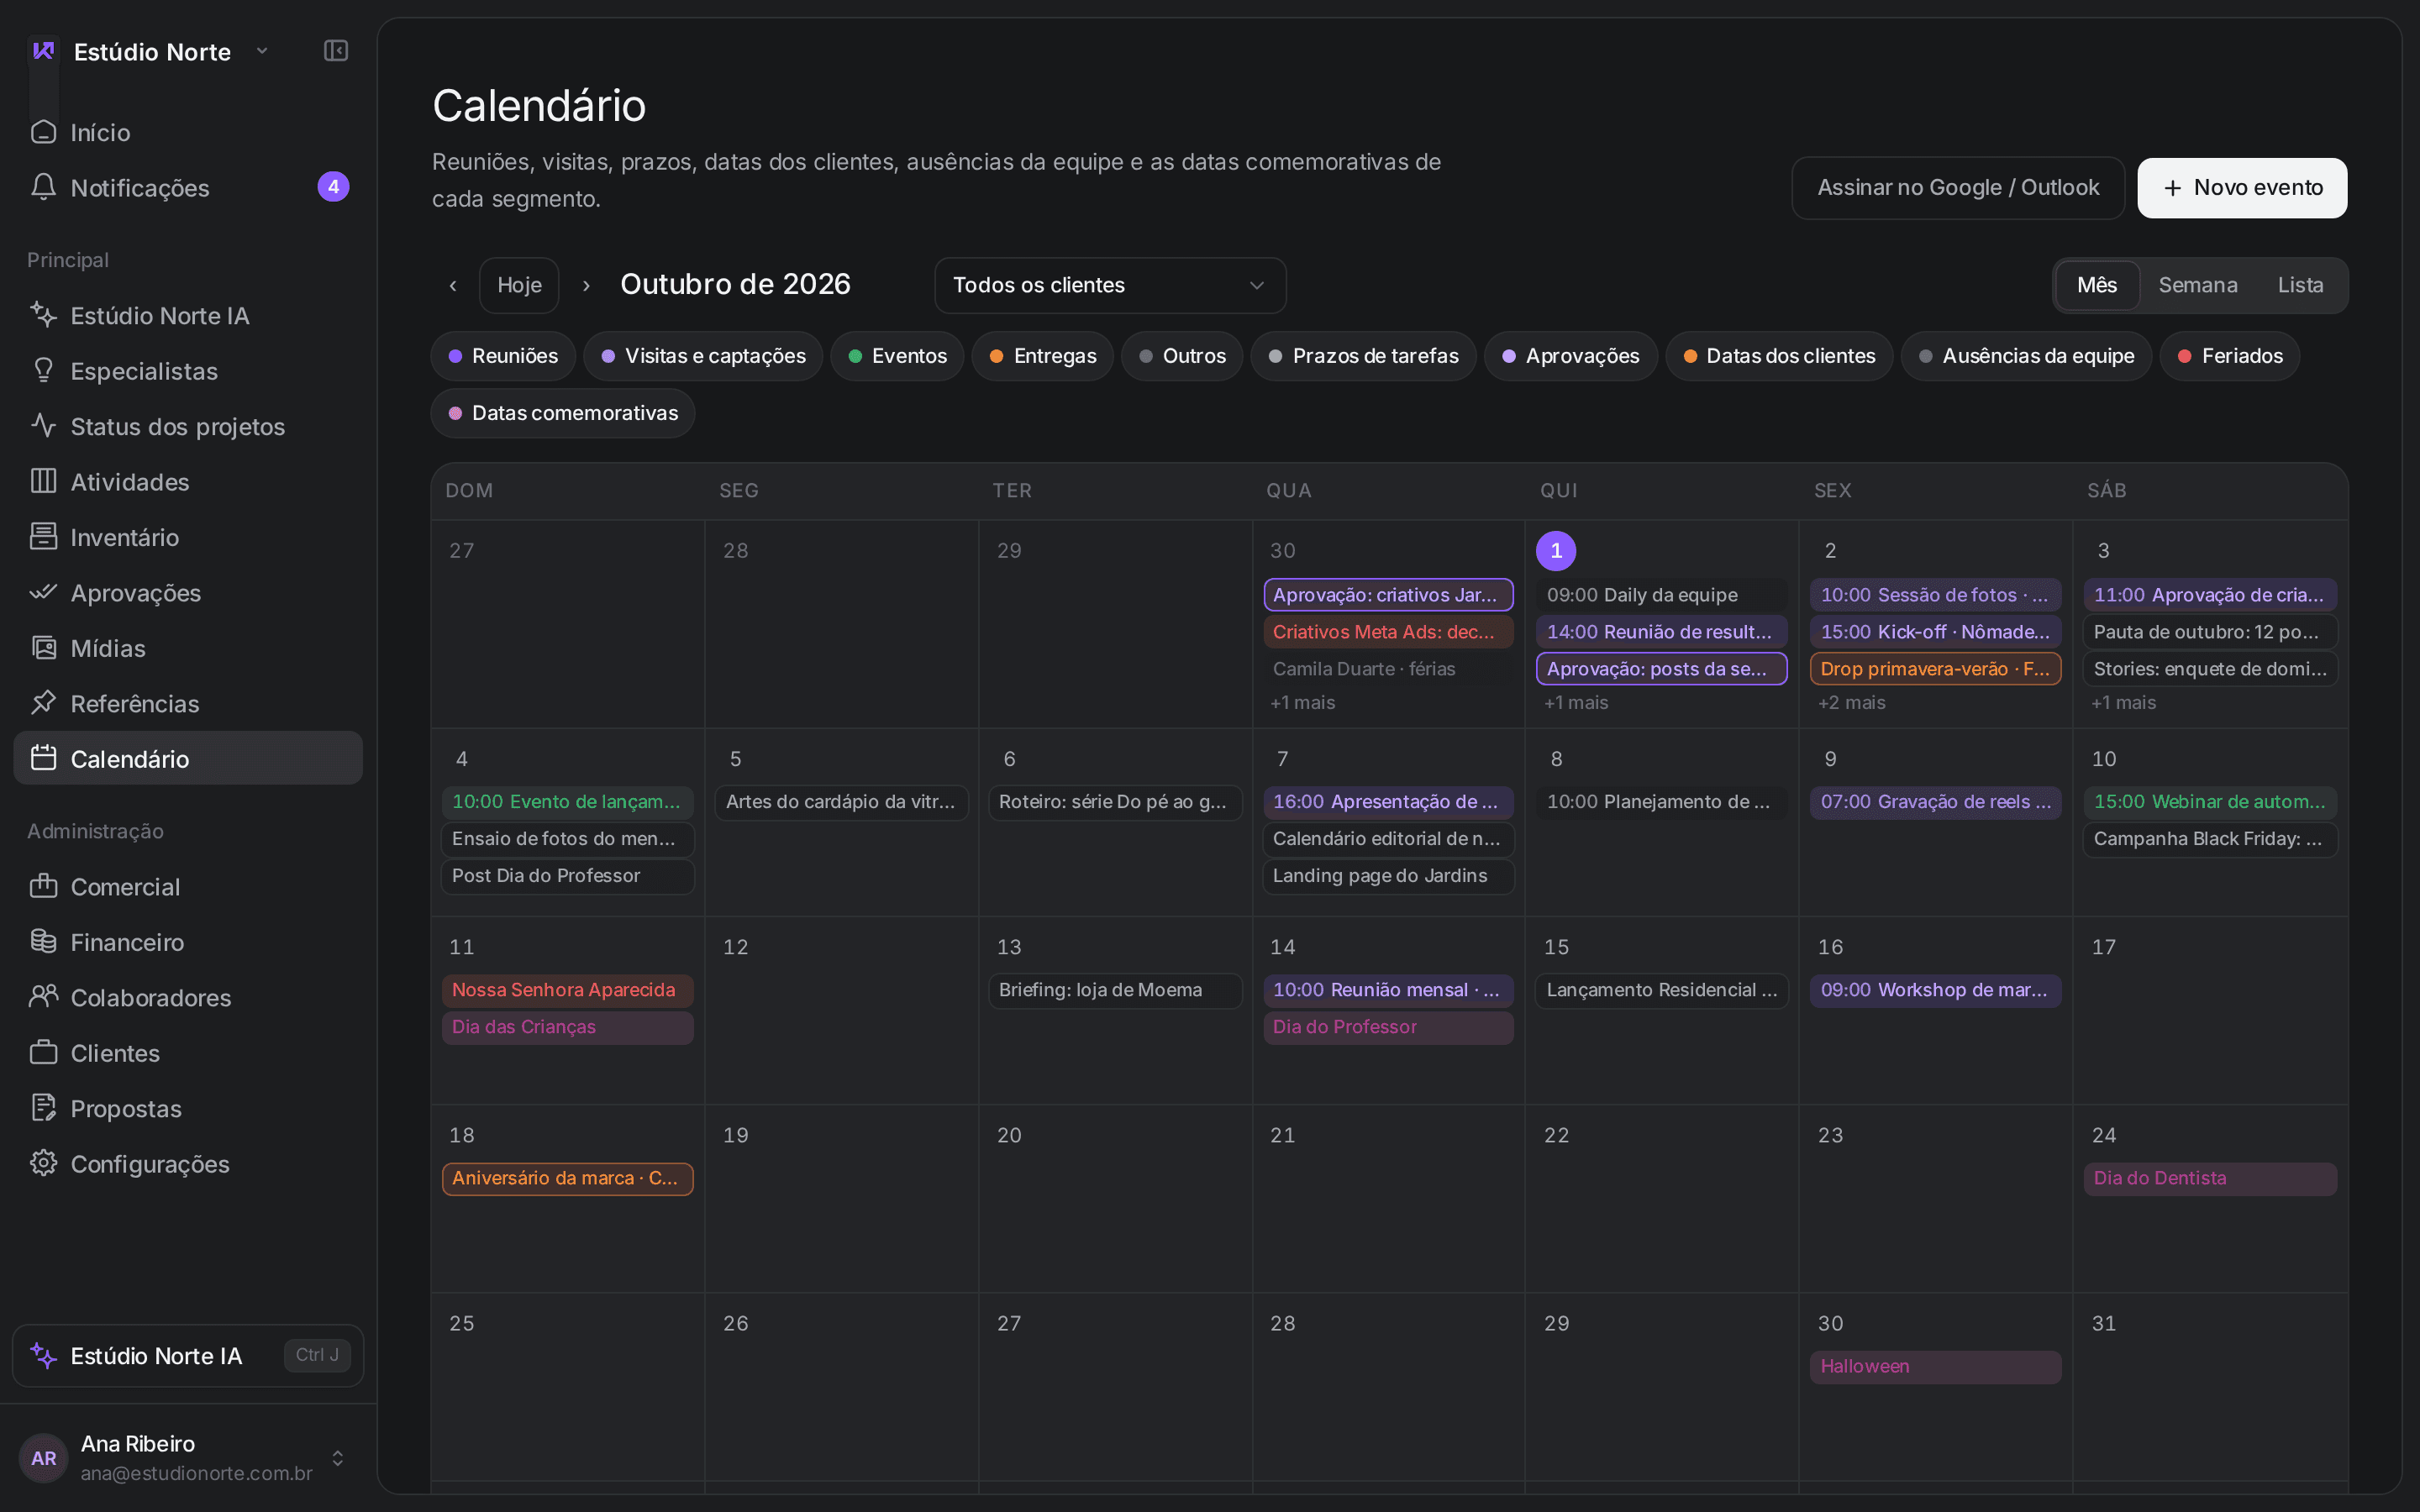Open Mídias in sidebar
The image size is (2420, 1512).
pyautogui.click(x=188, y=648)
